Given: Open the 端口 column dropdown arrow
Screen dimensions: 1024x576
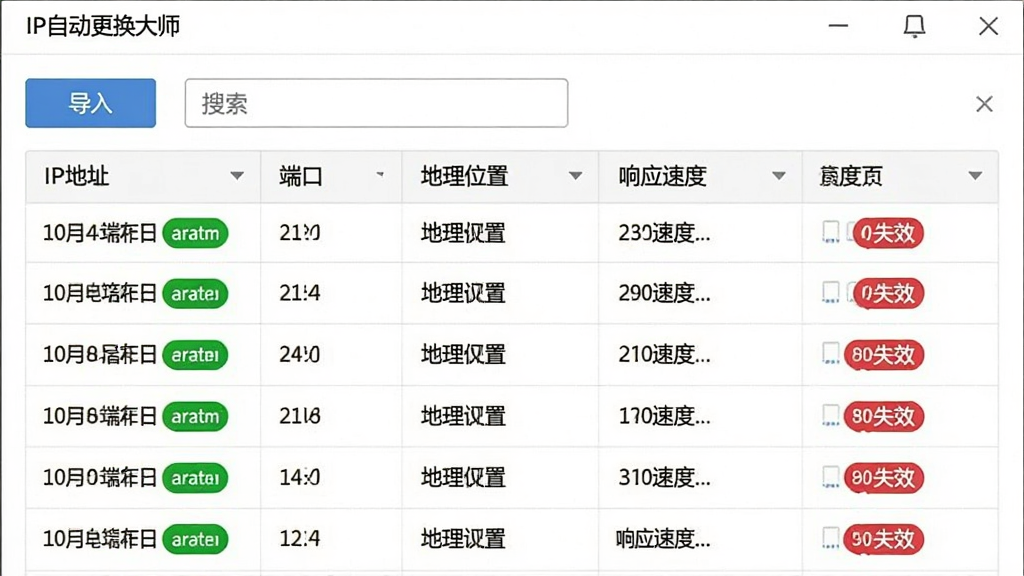Looking at the screenshot, I should click(x=380, y=174).
